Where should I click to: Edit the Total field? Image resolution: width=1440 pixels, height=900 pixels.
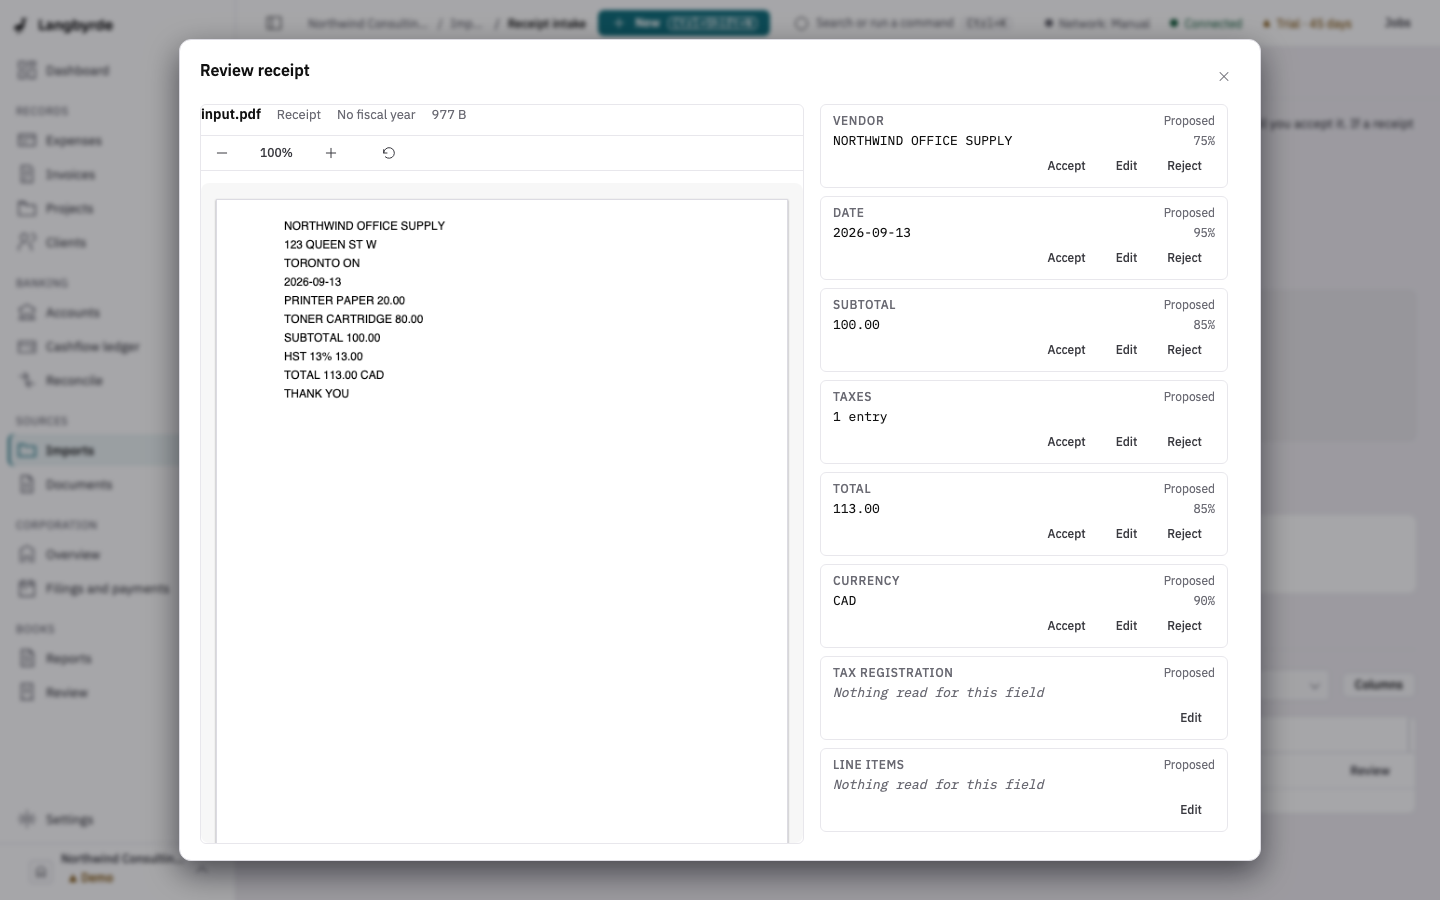click(x=1126, y=534)
